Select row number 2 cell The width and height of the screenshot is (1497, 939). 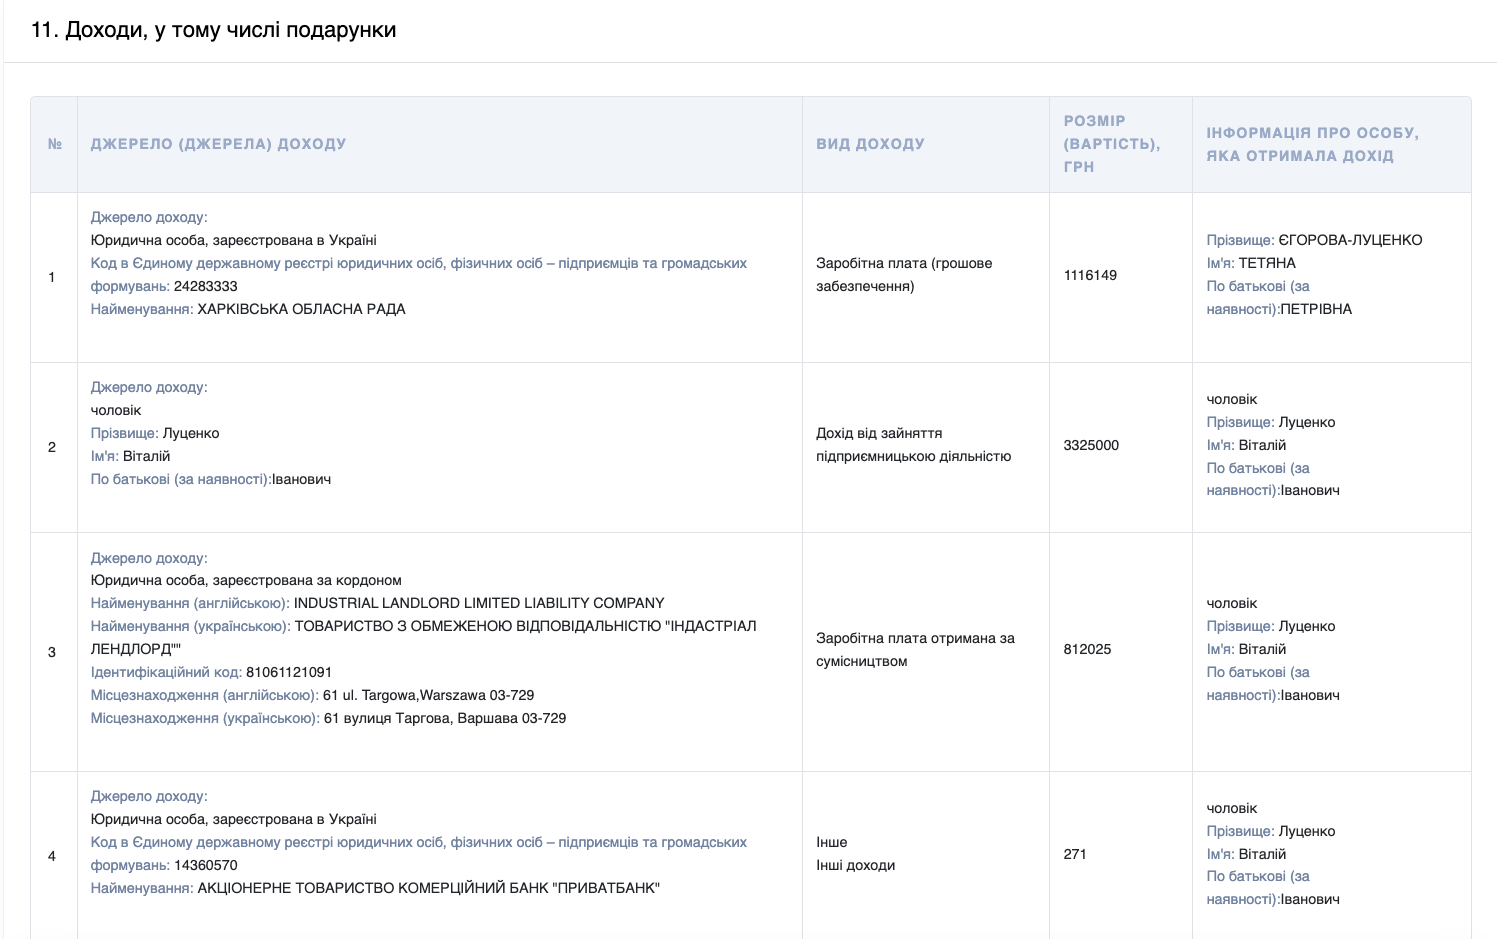(52, 447)
